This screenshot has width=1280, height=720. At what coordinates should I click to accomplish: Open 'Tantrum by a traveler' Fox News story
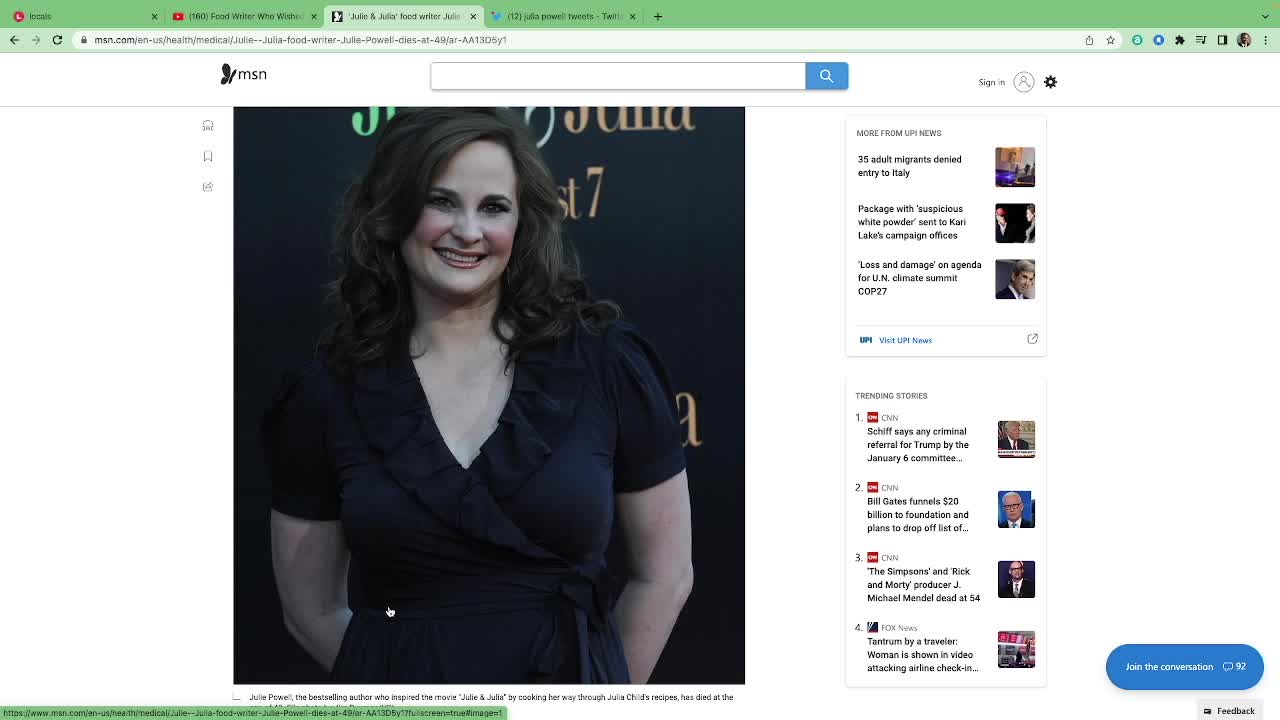(922, 655)
